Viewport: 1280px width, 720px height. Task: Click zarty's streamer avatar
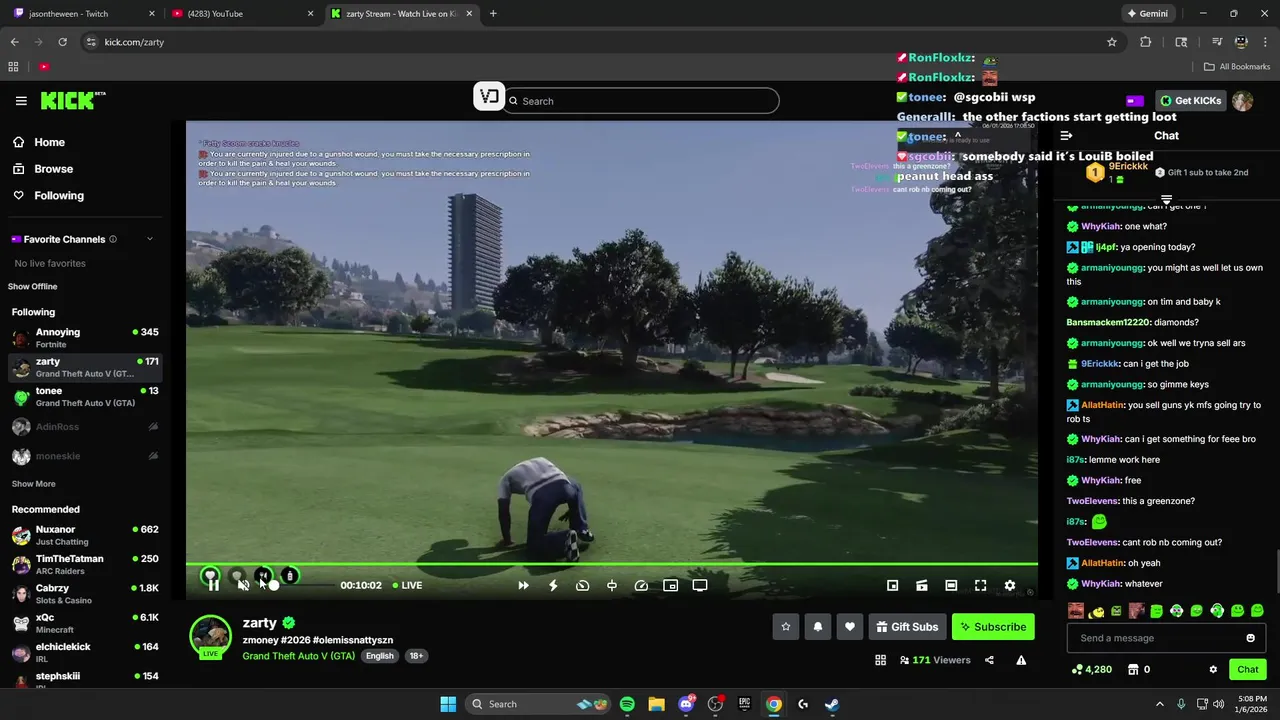(x=211, y=637)
